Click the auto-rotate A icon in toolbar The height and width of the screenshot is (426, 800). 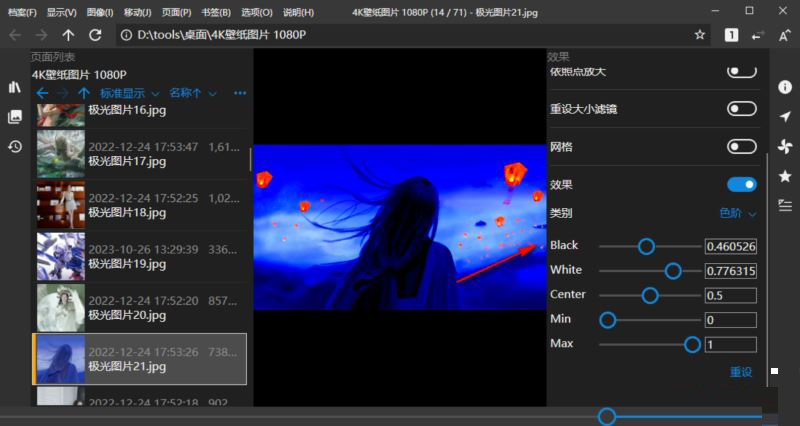[x=785, y=35]
